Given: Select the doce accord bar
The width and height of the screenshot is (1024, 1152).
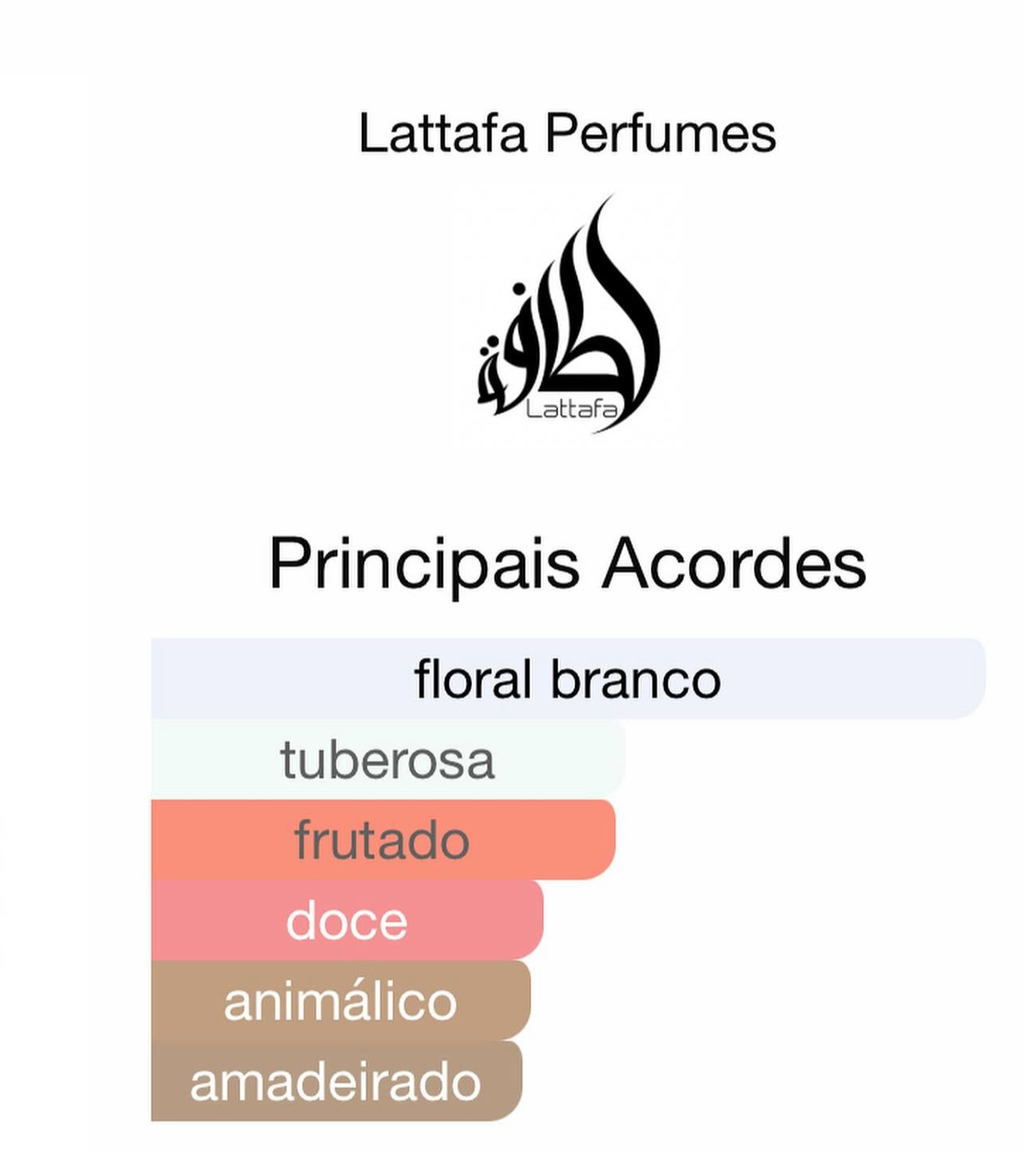Looking at the screenshot, I should [x=347, y=920].
